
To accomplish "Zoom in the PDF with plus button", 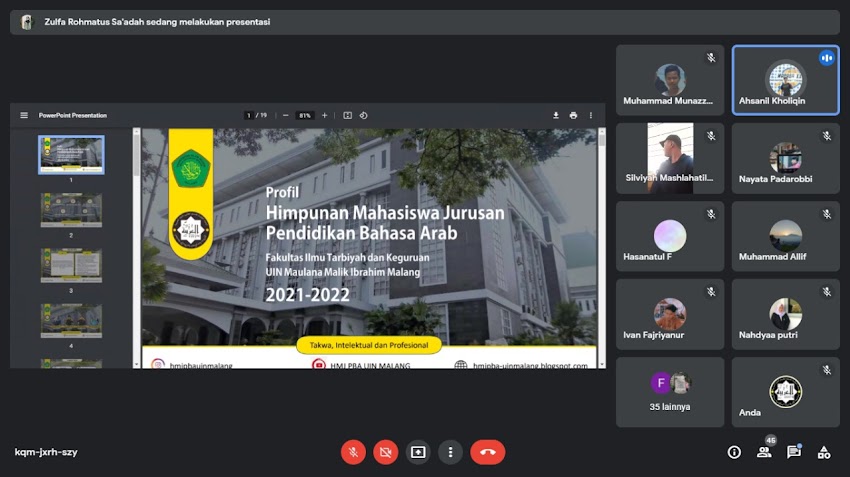I will coord(324,115).
